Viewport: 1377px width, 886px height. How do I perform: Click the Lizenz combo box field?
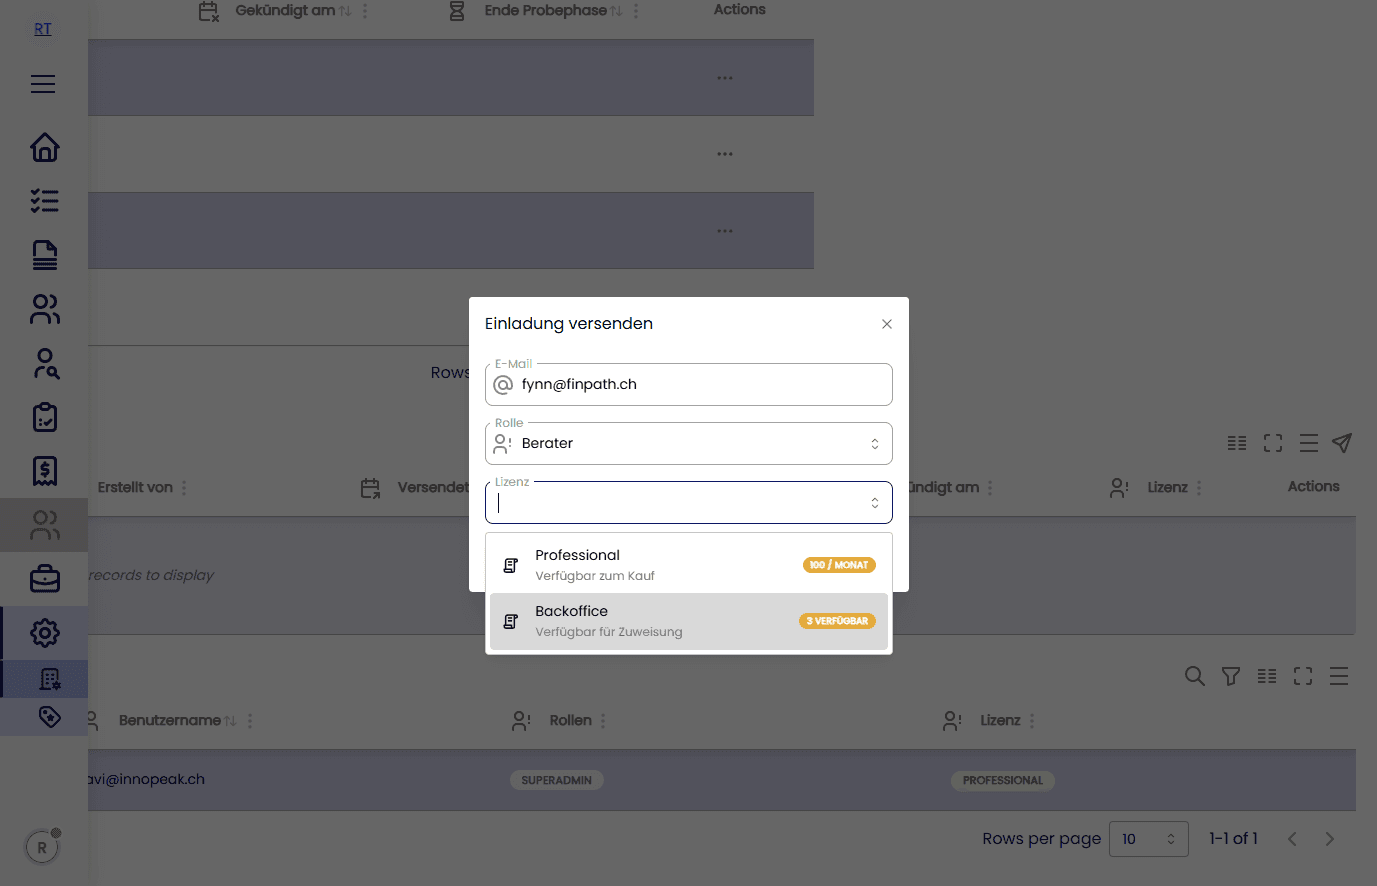tap(688, 503)
